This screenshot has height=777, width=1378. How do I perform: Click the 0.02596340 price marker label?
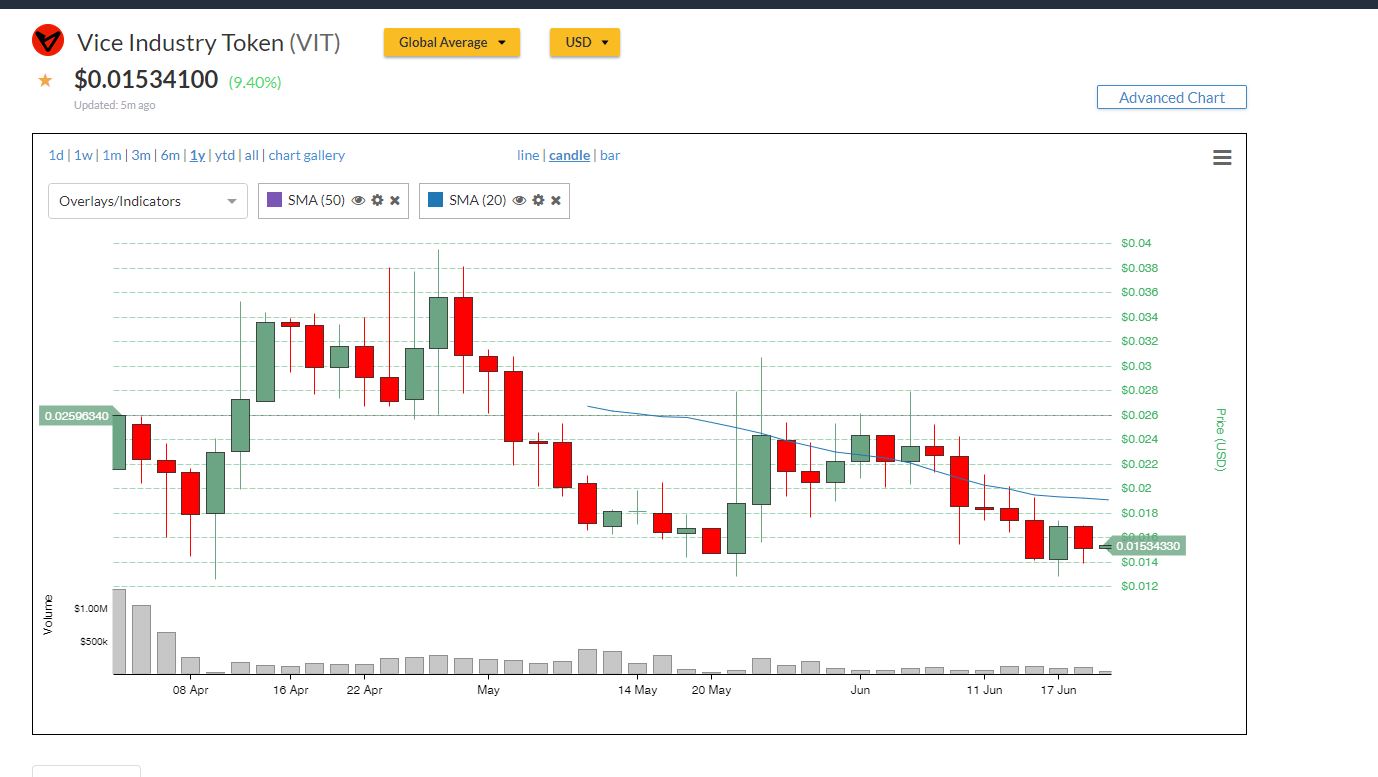point(78,415)
